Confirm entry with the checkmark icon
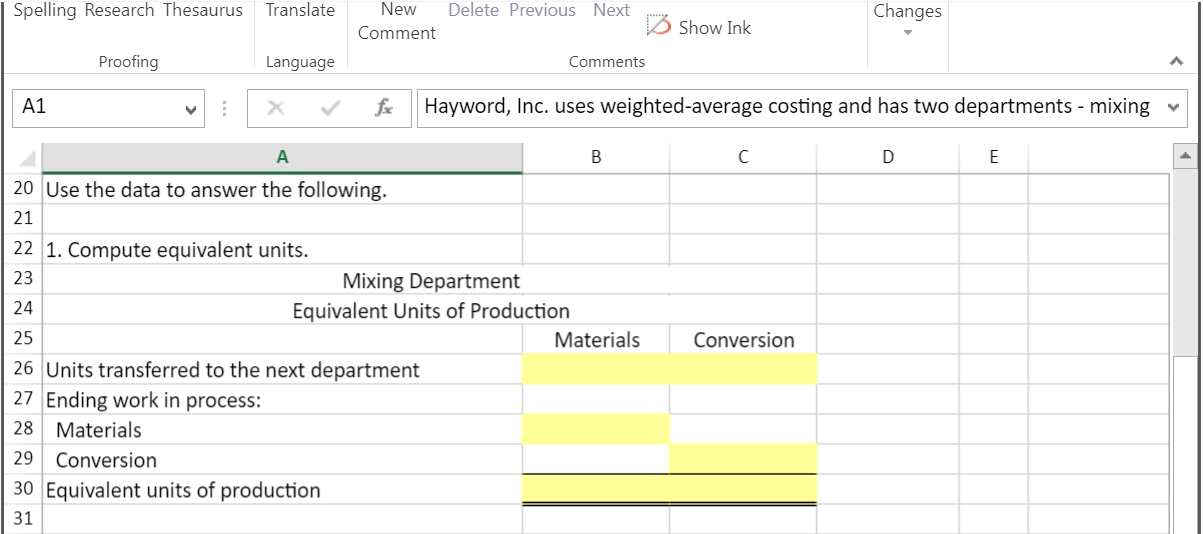Screen dimensions: 1203x534 click(330, 107)
